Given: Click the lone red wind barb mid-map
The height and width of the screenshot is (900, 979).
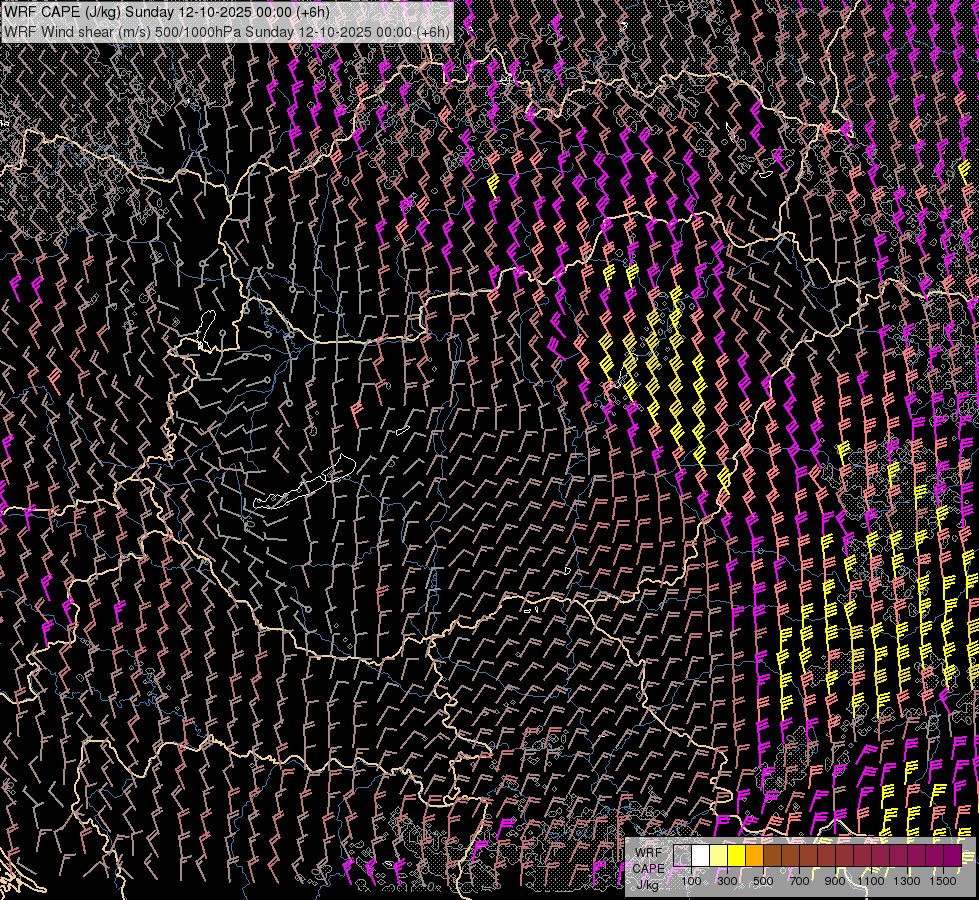Looking at the screenshot, I should [357, 410].
